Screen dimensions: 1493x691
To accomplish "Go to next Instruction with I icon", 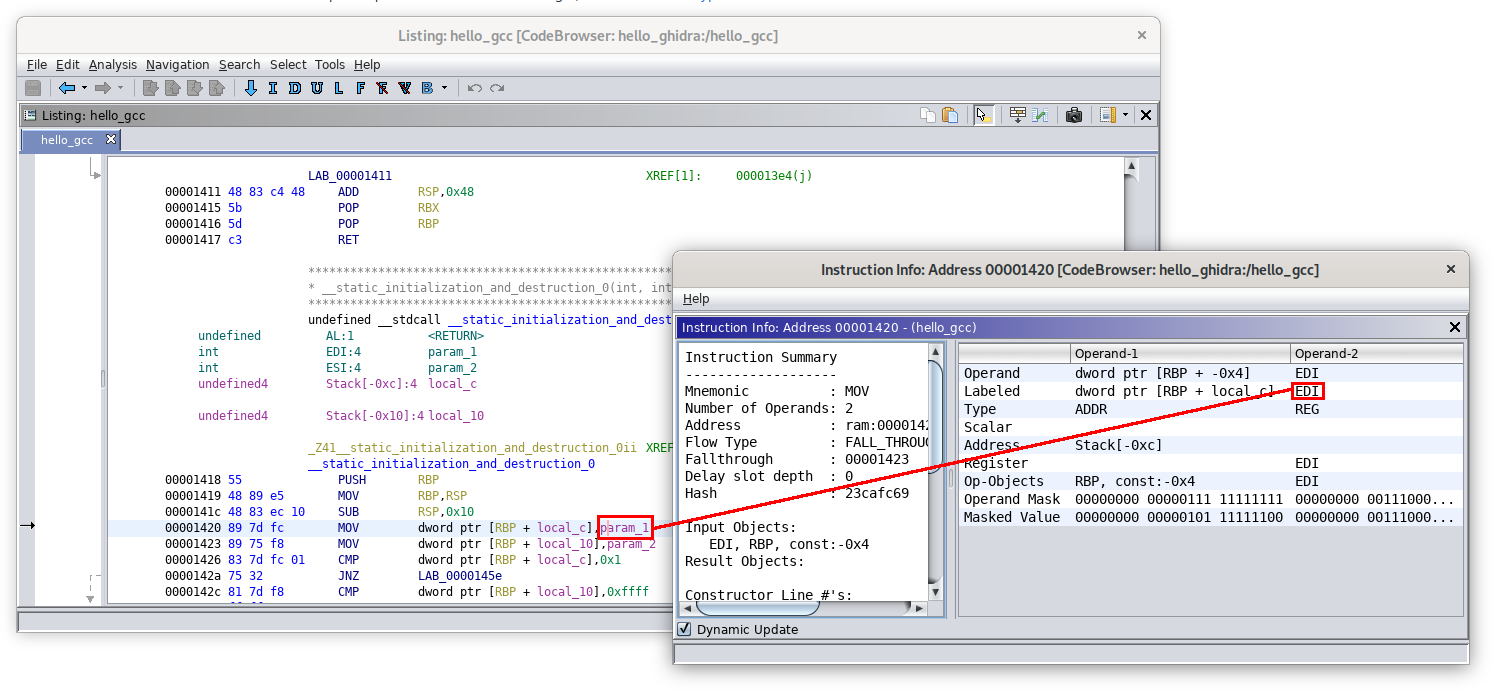I will [x=273, y=88].
